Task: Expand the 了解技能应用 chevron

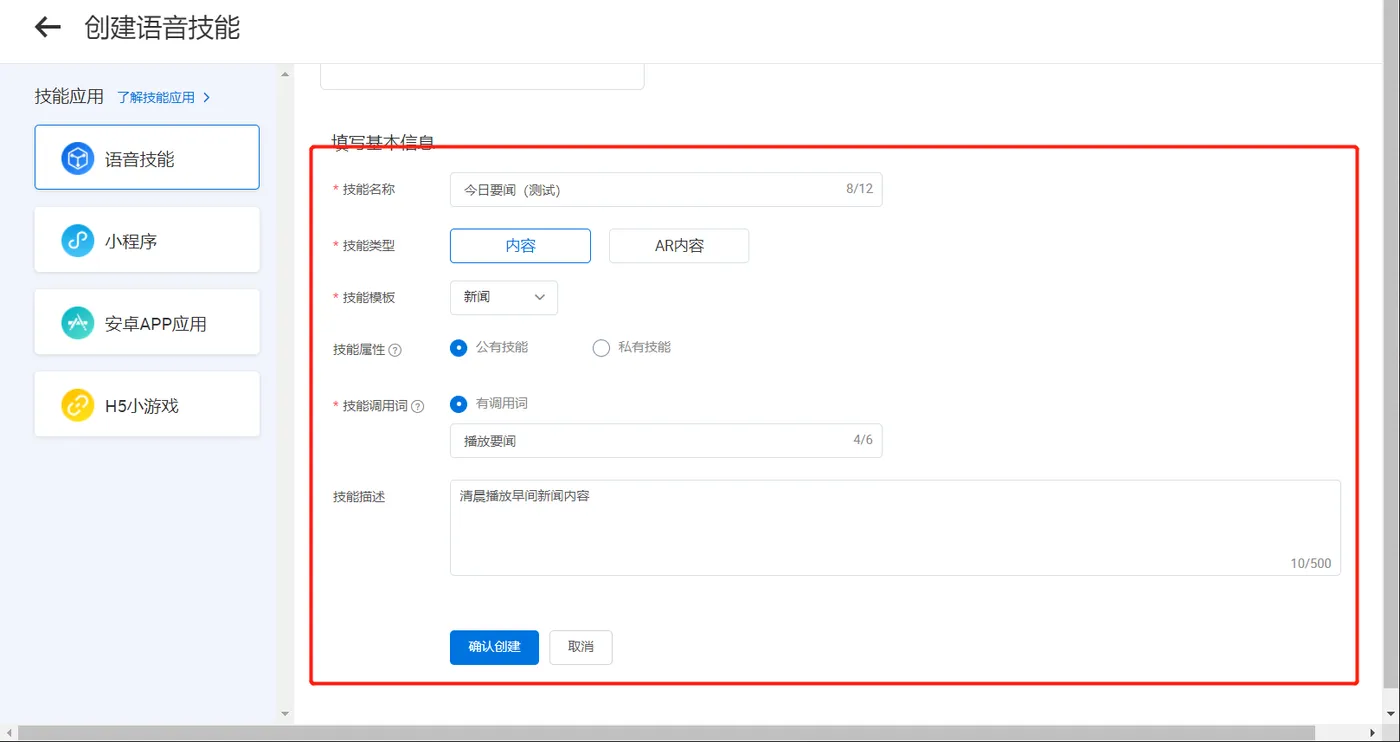Action: (x=206, y=97)
